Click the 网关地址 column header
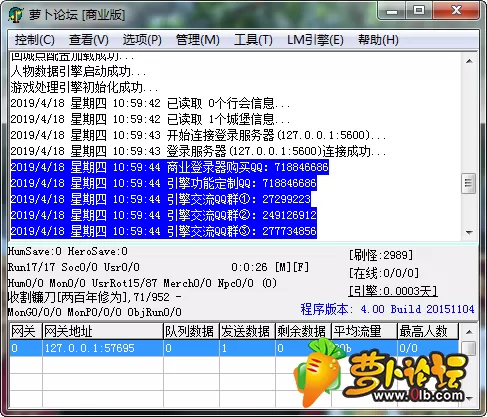 (103, 331)
